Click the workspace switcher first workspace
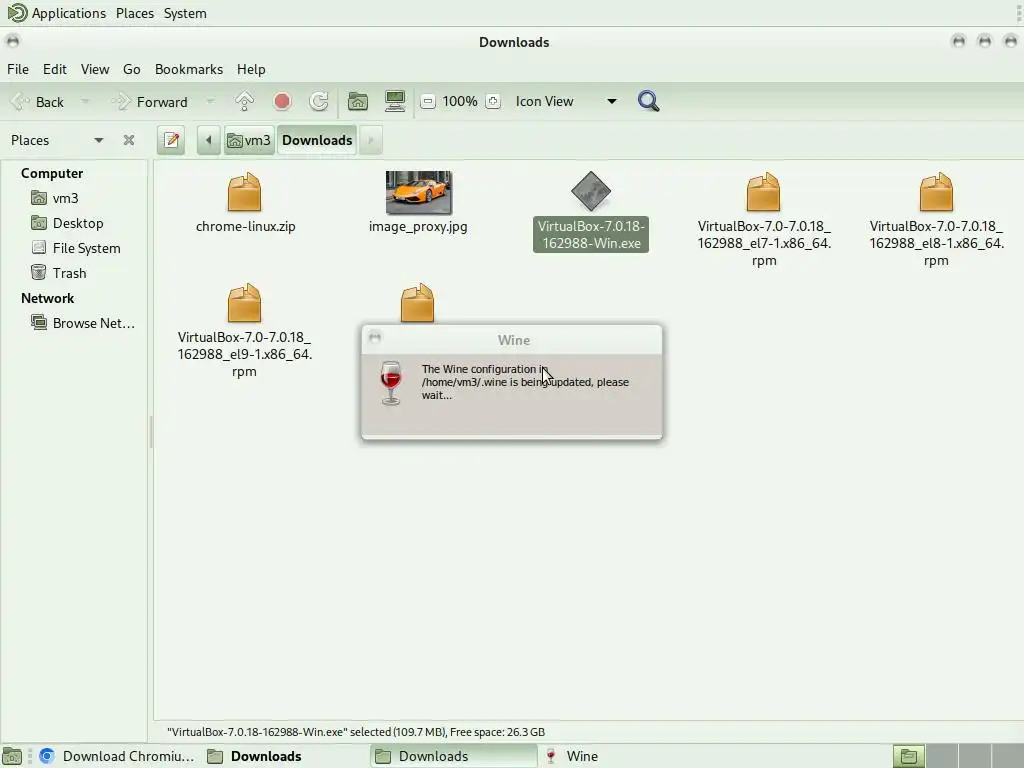This screenshot has height=768, width=1024. (x=908, y=756)
